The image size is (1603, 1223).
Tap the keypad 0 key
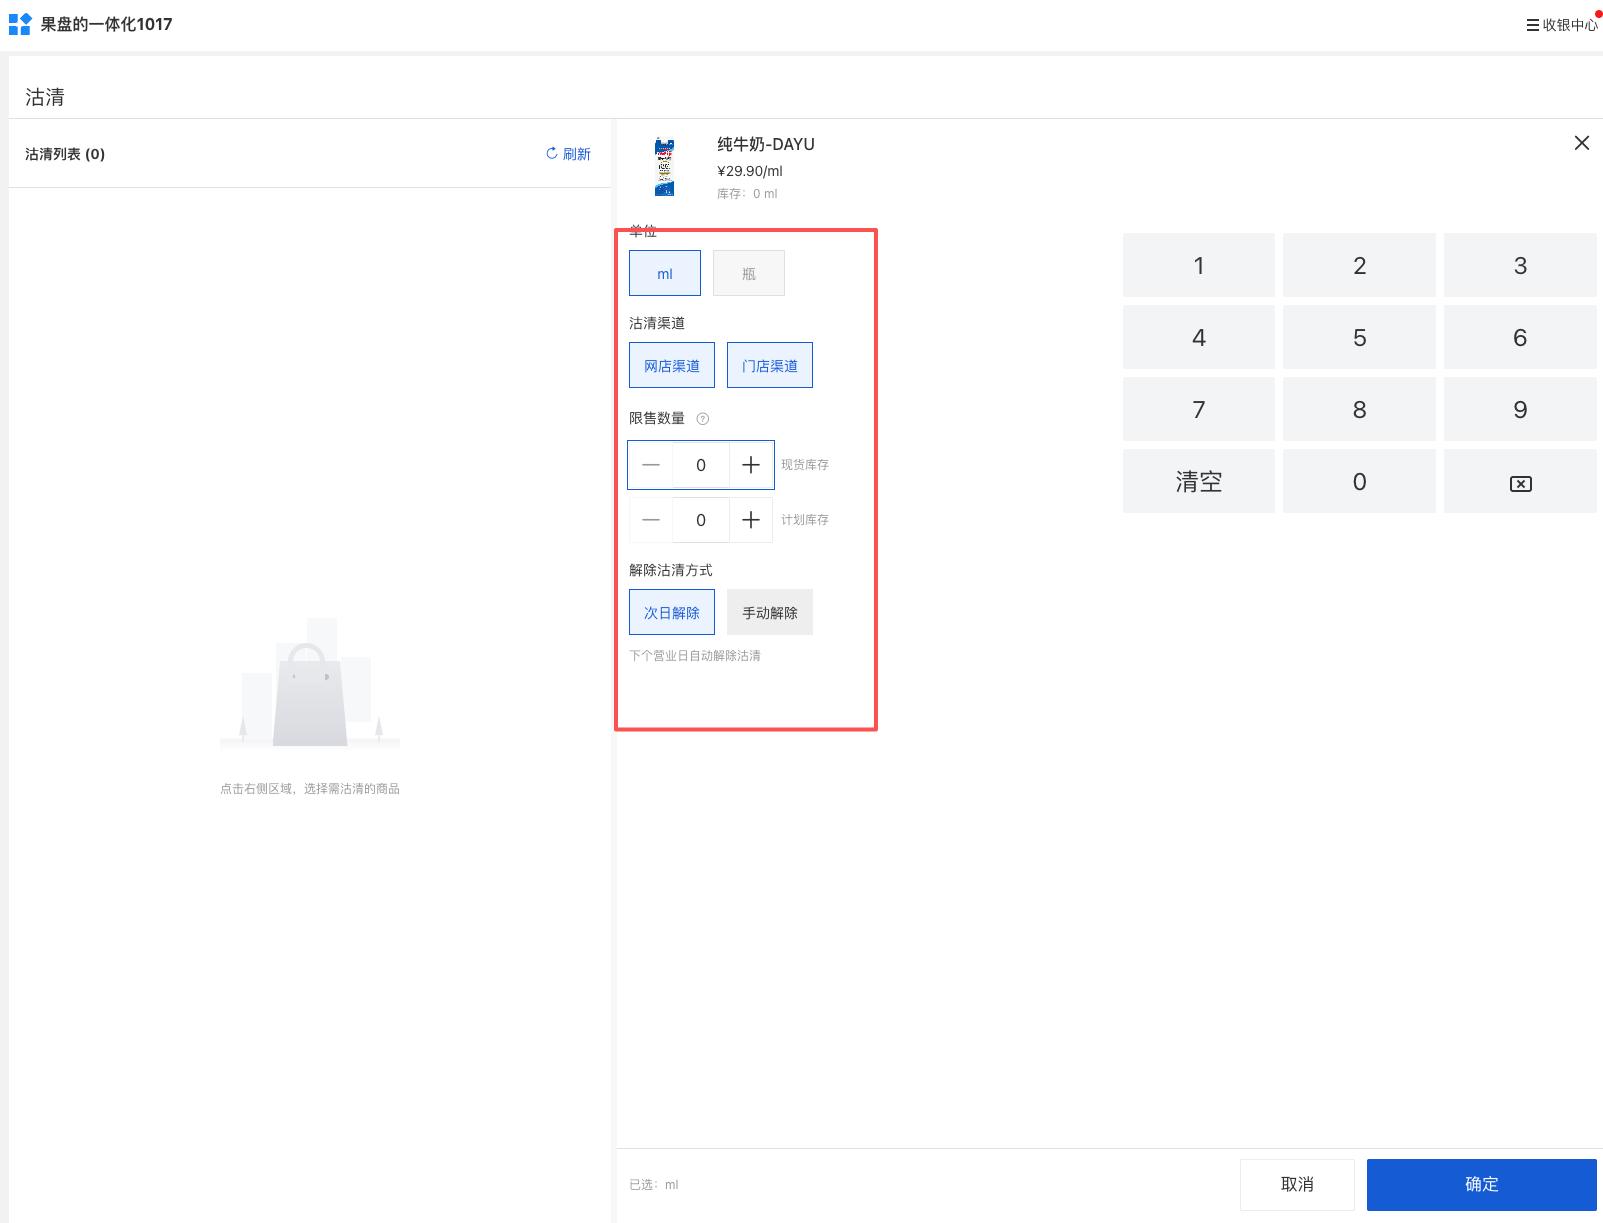(x=1359, y=482)
